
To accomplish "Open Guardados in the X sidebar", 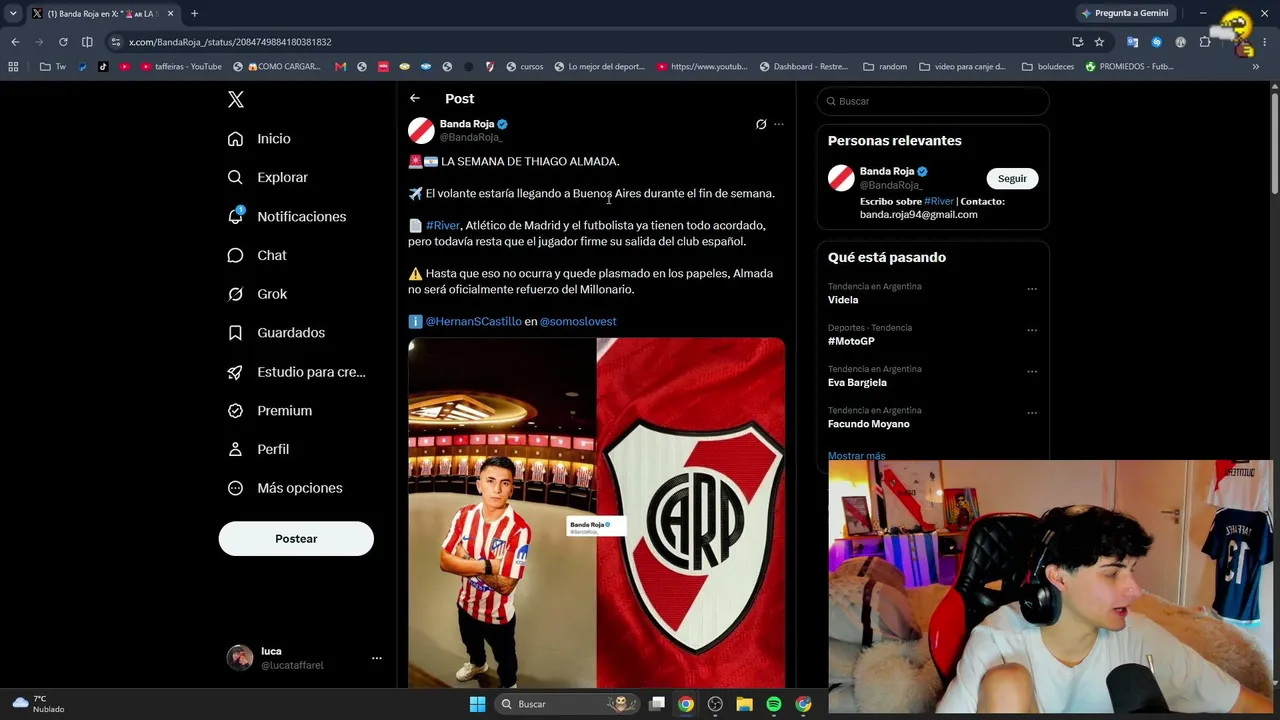I will 276,332.
